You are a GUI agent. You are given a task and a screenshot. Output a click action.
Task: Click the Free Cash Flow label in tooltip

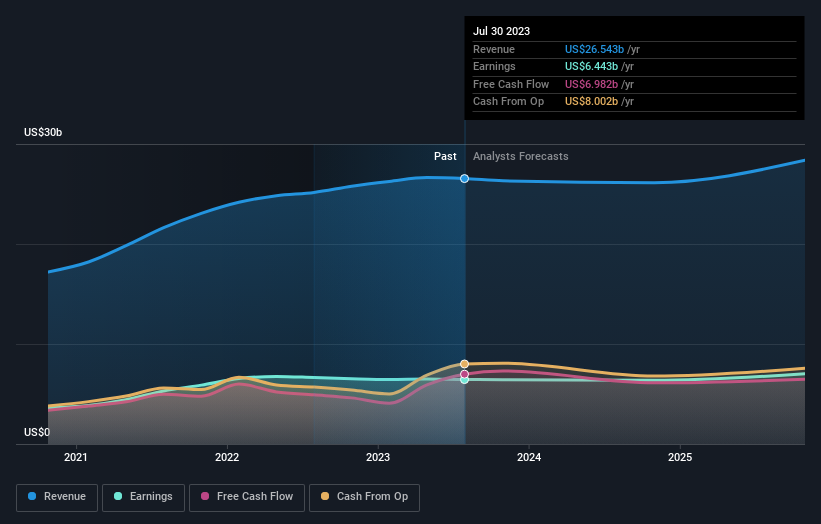(511, 84)
